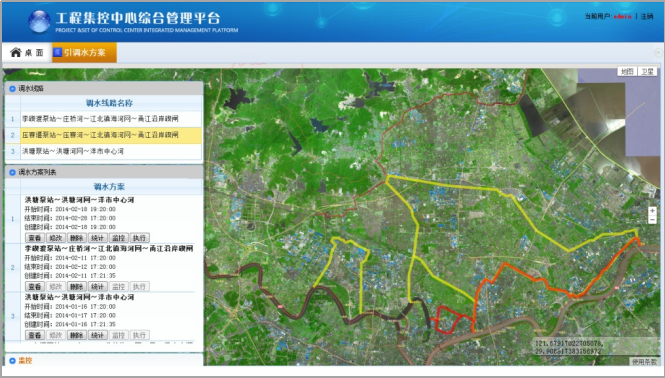Select route row 3 洪塘泵站 in route list
Image resolution: width=665 pixels, height=378 pixels.
tap(103, 151)
